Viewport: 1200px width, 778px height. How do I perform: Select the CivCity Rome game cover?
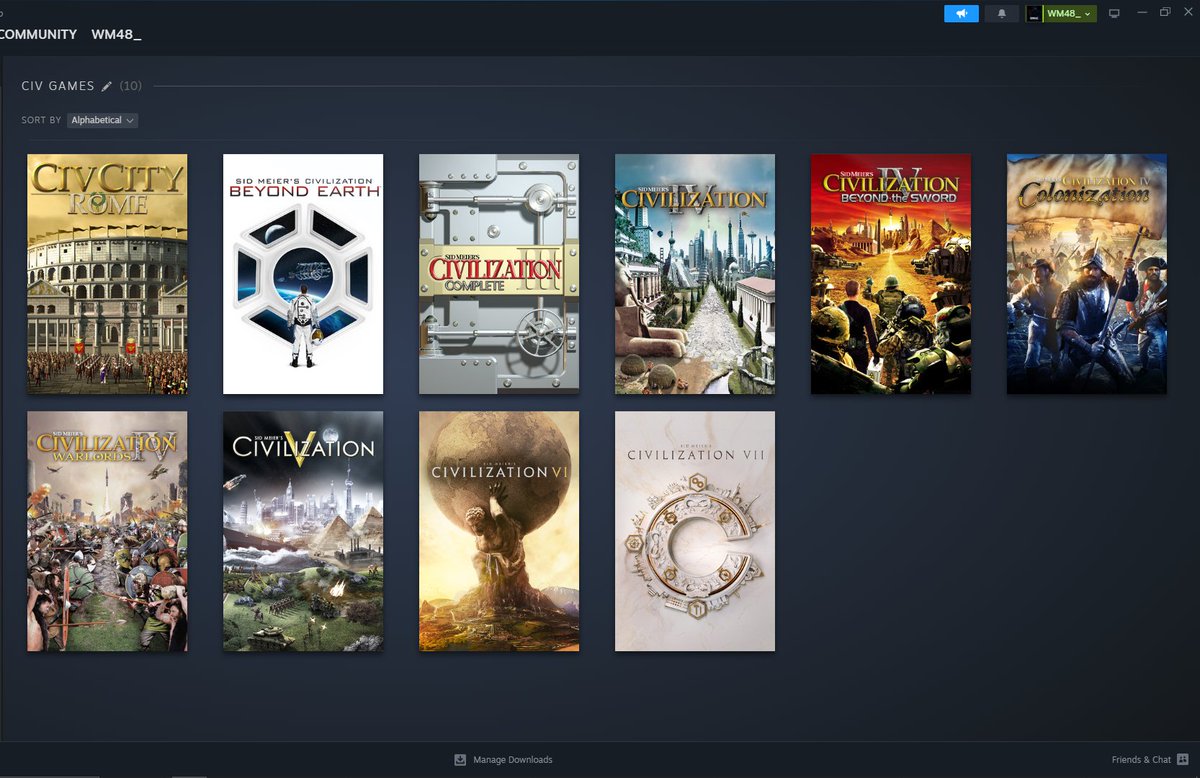pos(107,274)
